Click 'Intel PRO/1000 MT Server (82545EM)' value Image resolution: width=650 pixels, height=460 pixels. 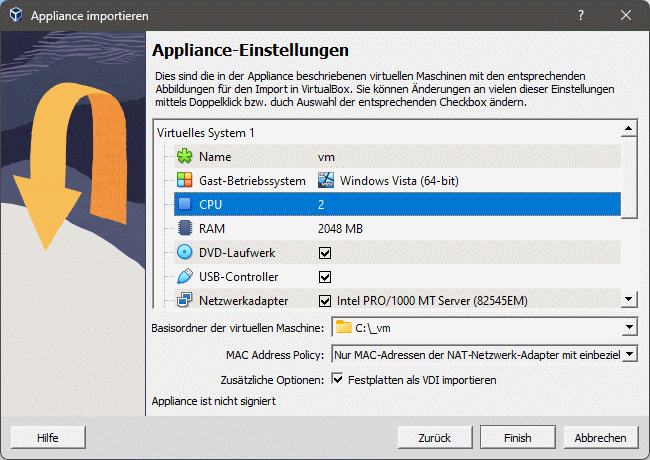tap(432, 301)
